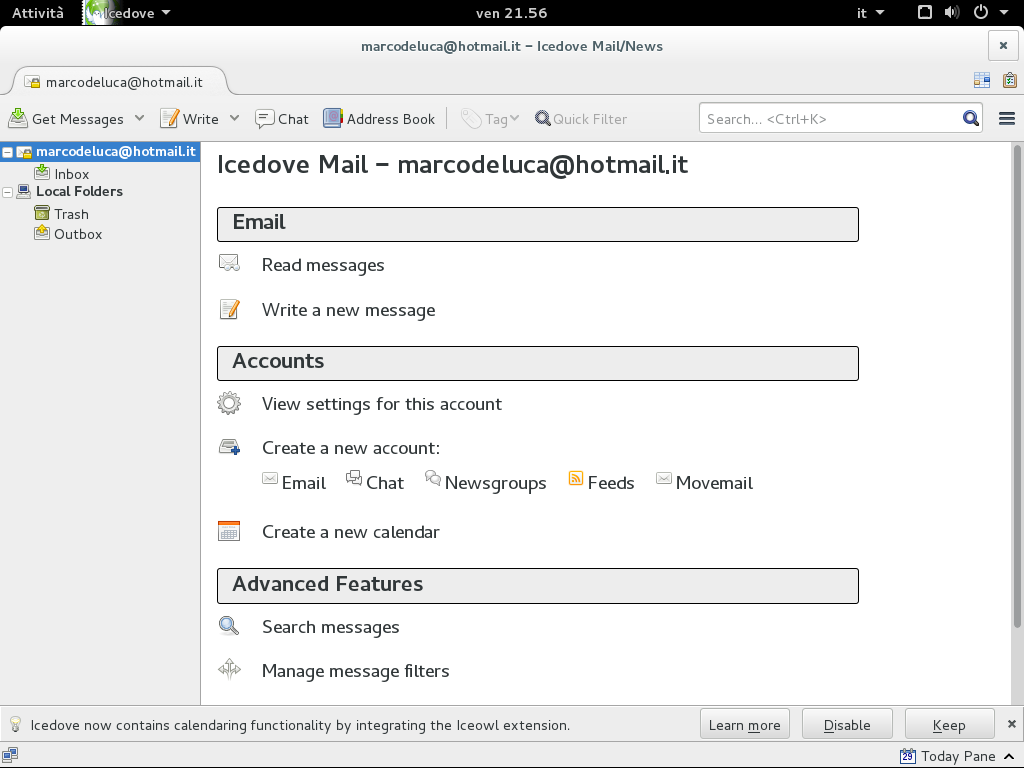This screenshot has width=1024, height=768.
Task: Open the it keyboard layout menu
Action: coord(870,13)
